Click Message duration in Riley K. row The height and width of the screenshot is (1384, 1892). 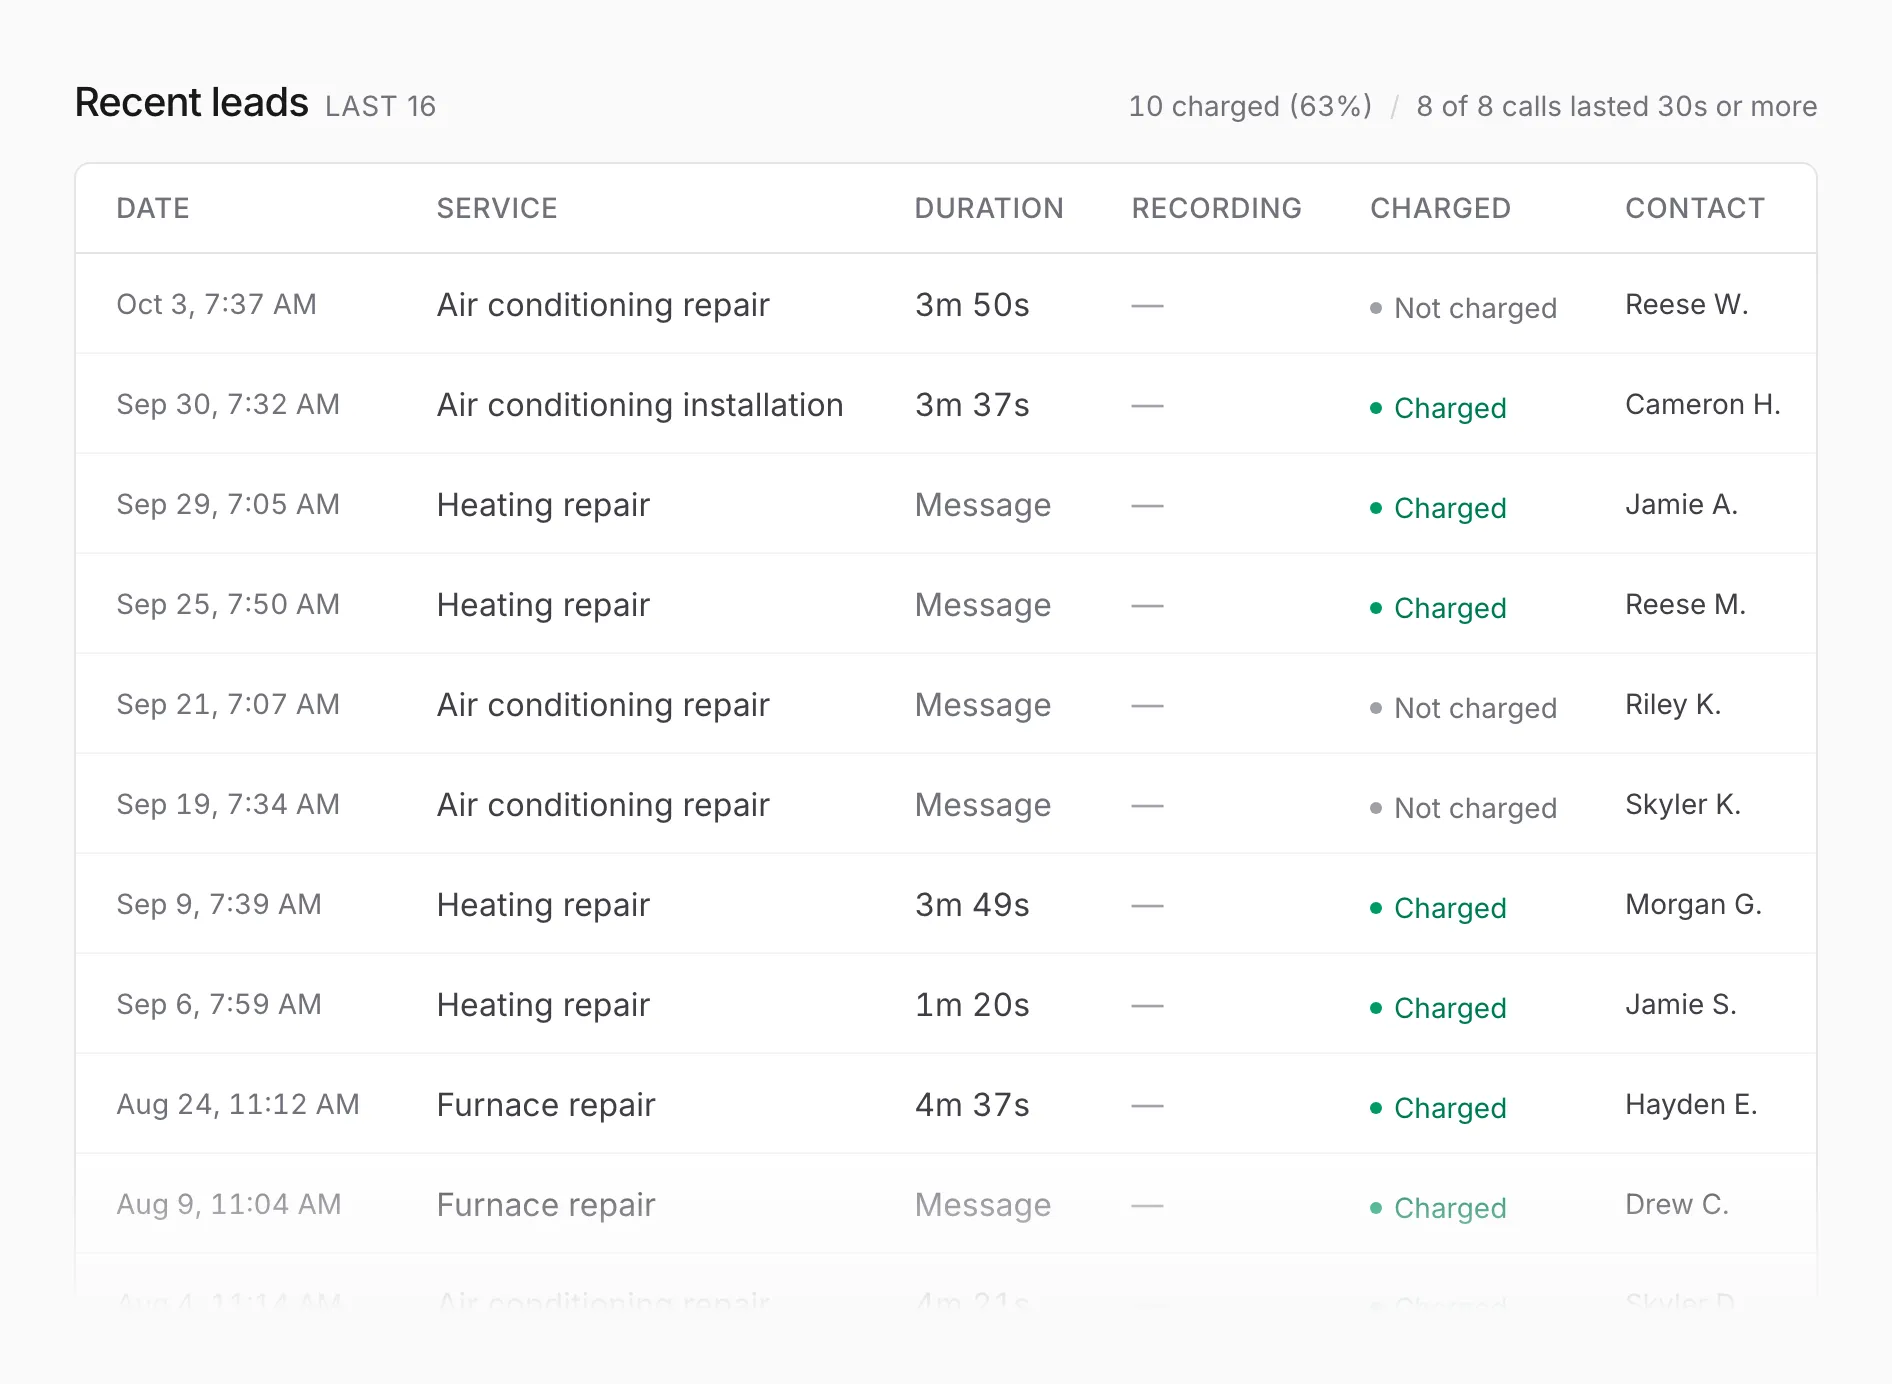click(983, 705)
